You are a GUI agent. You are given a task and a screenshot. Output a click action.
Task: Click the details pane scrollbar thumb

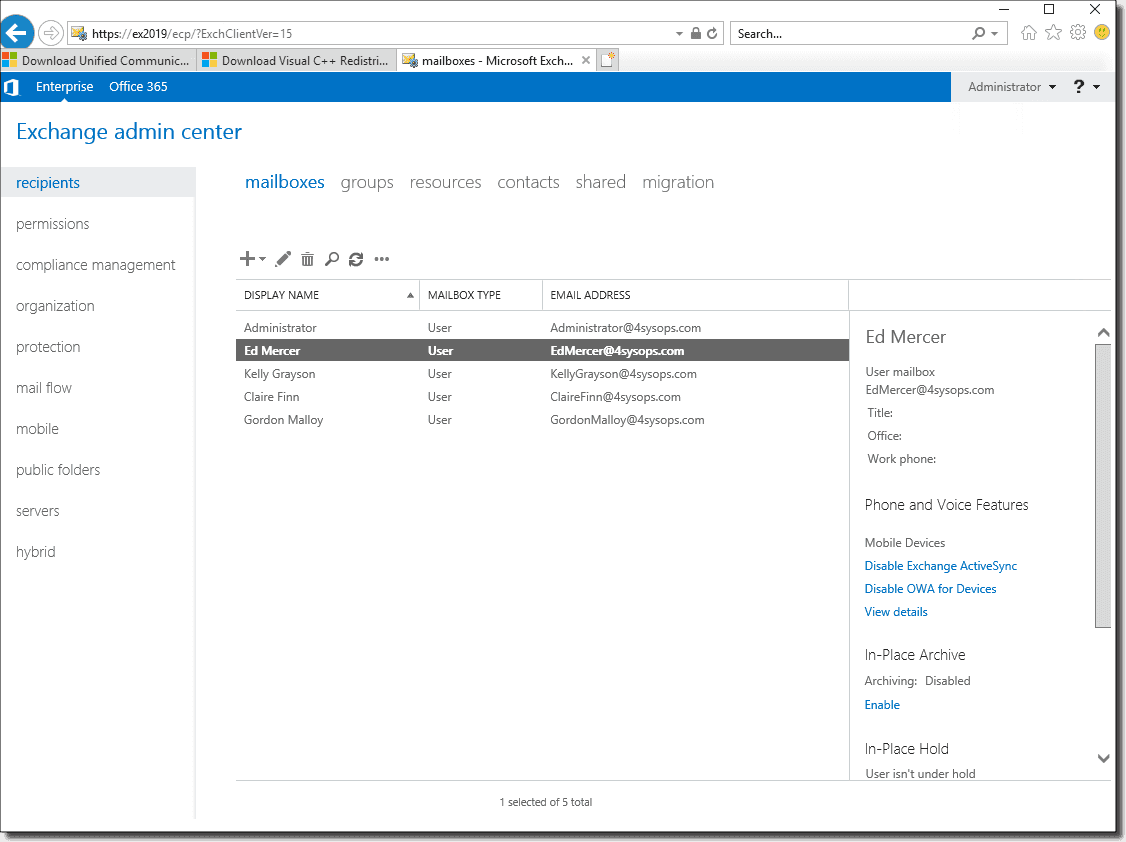1102,485
